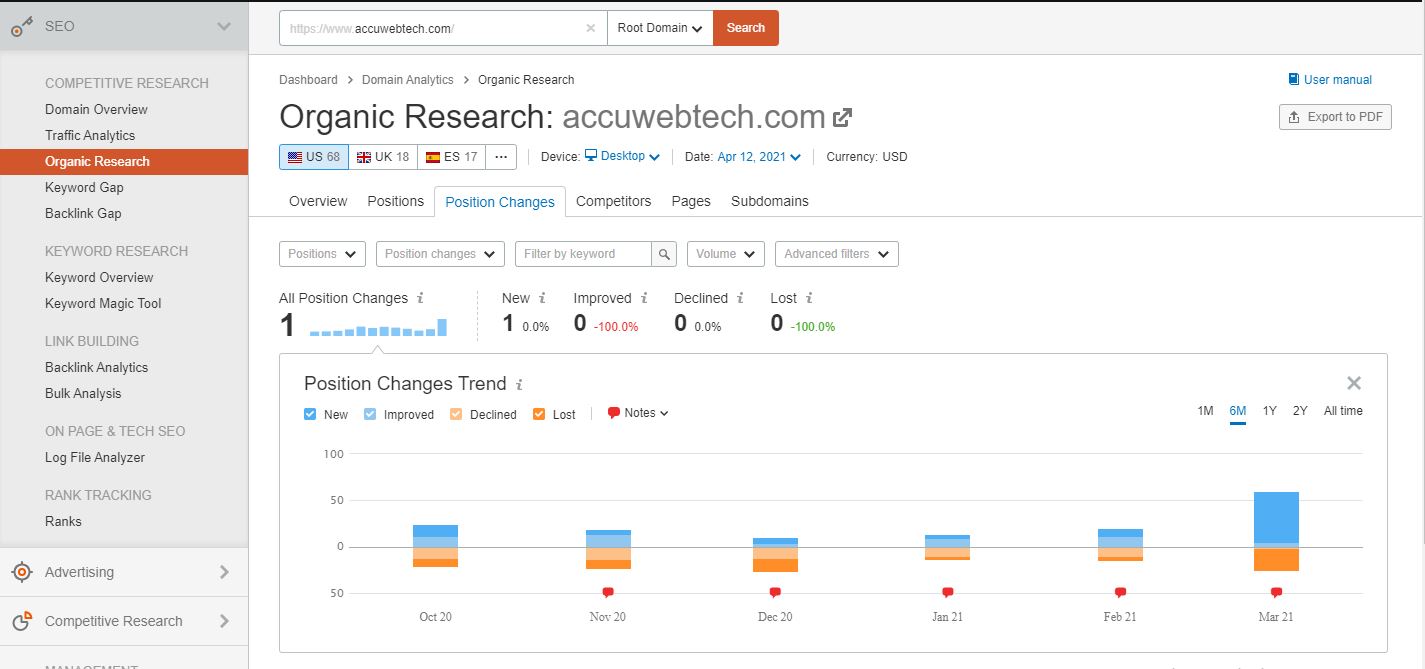
Task: Switch to the Competitors tab
Action: pyautogui.click(x=614, y=201)
